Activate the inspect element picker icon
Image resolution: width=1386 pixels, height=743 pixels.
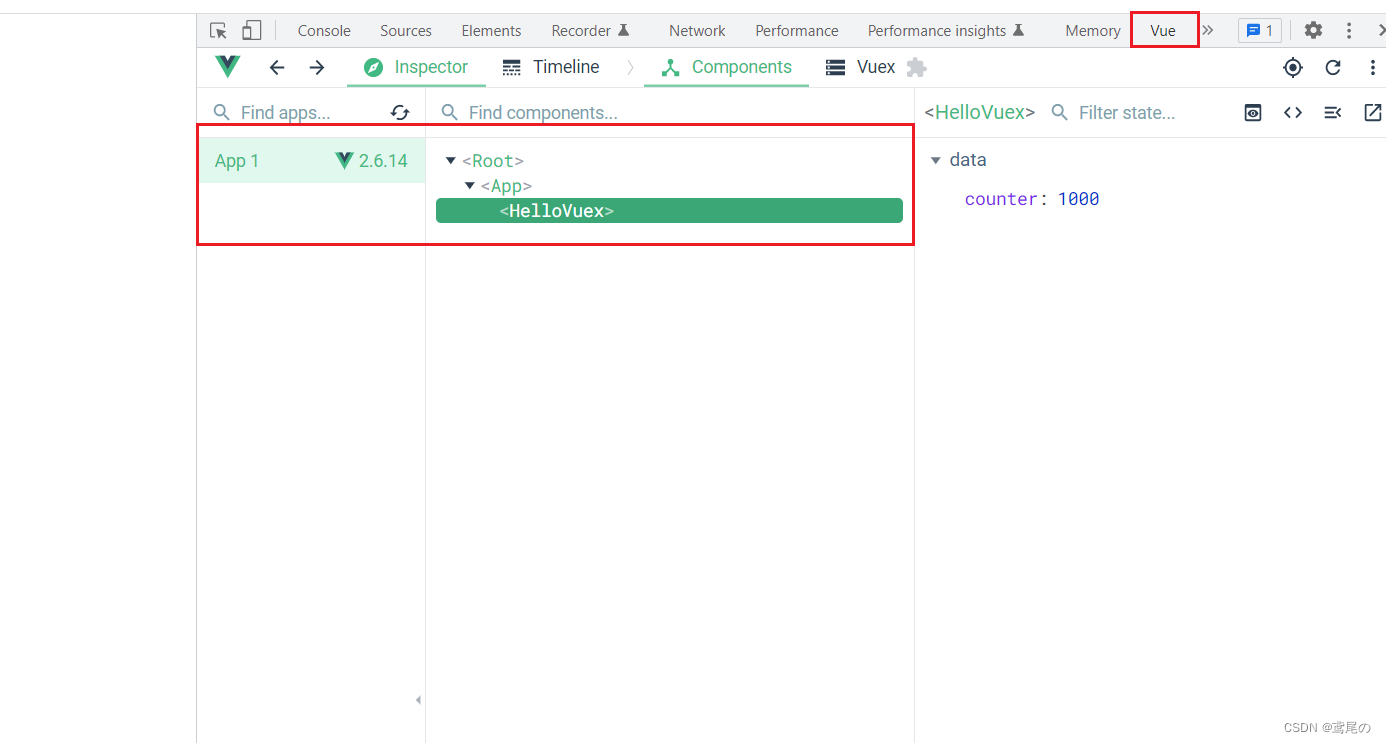point(218,31)
